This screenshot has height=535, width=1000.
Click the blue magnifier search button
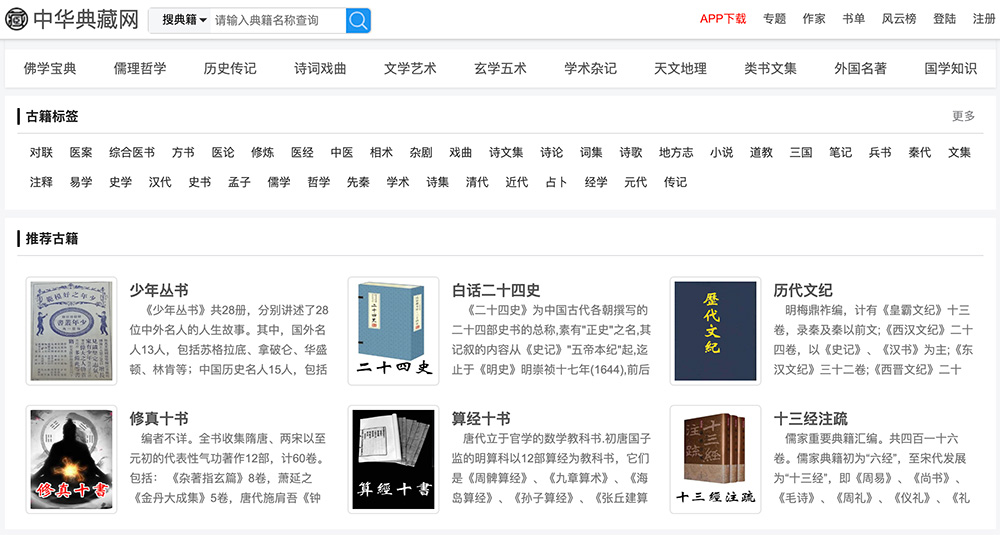tap(358, 20)
